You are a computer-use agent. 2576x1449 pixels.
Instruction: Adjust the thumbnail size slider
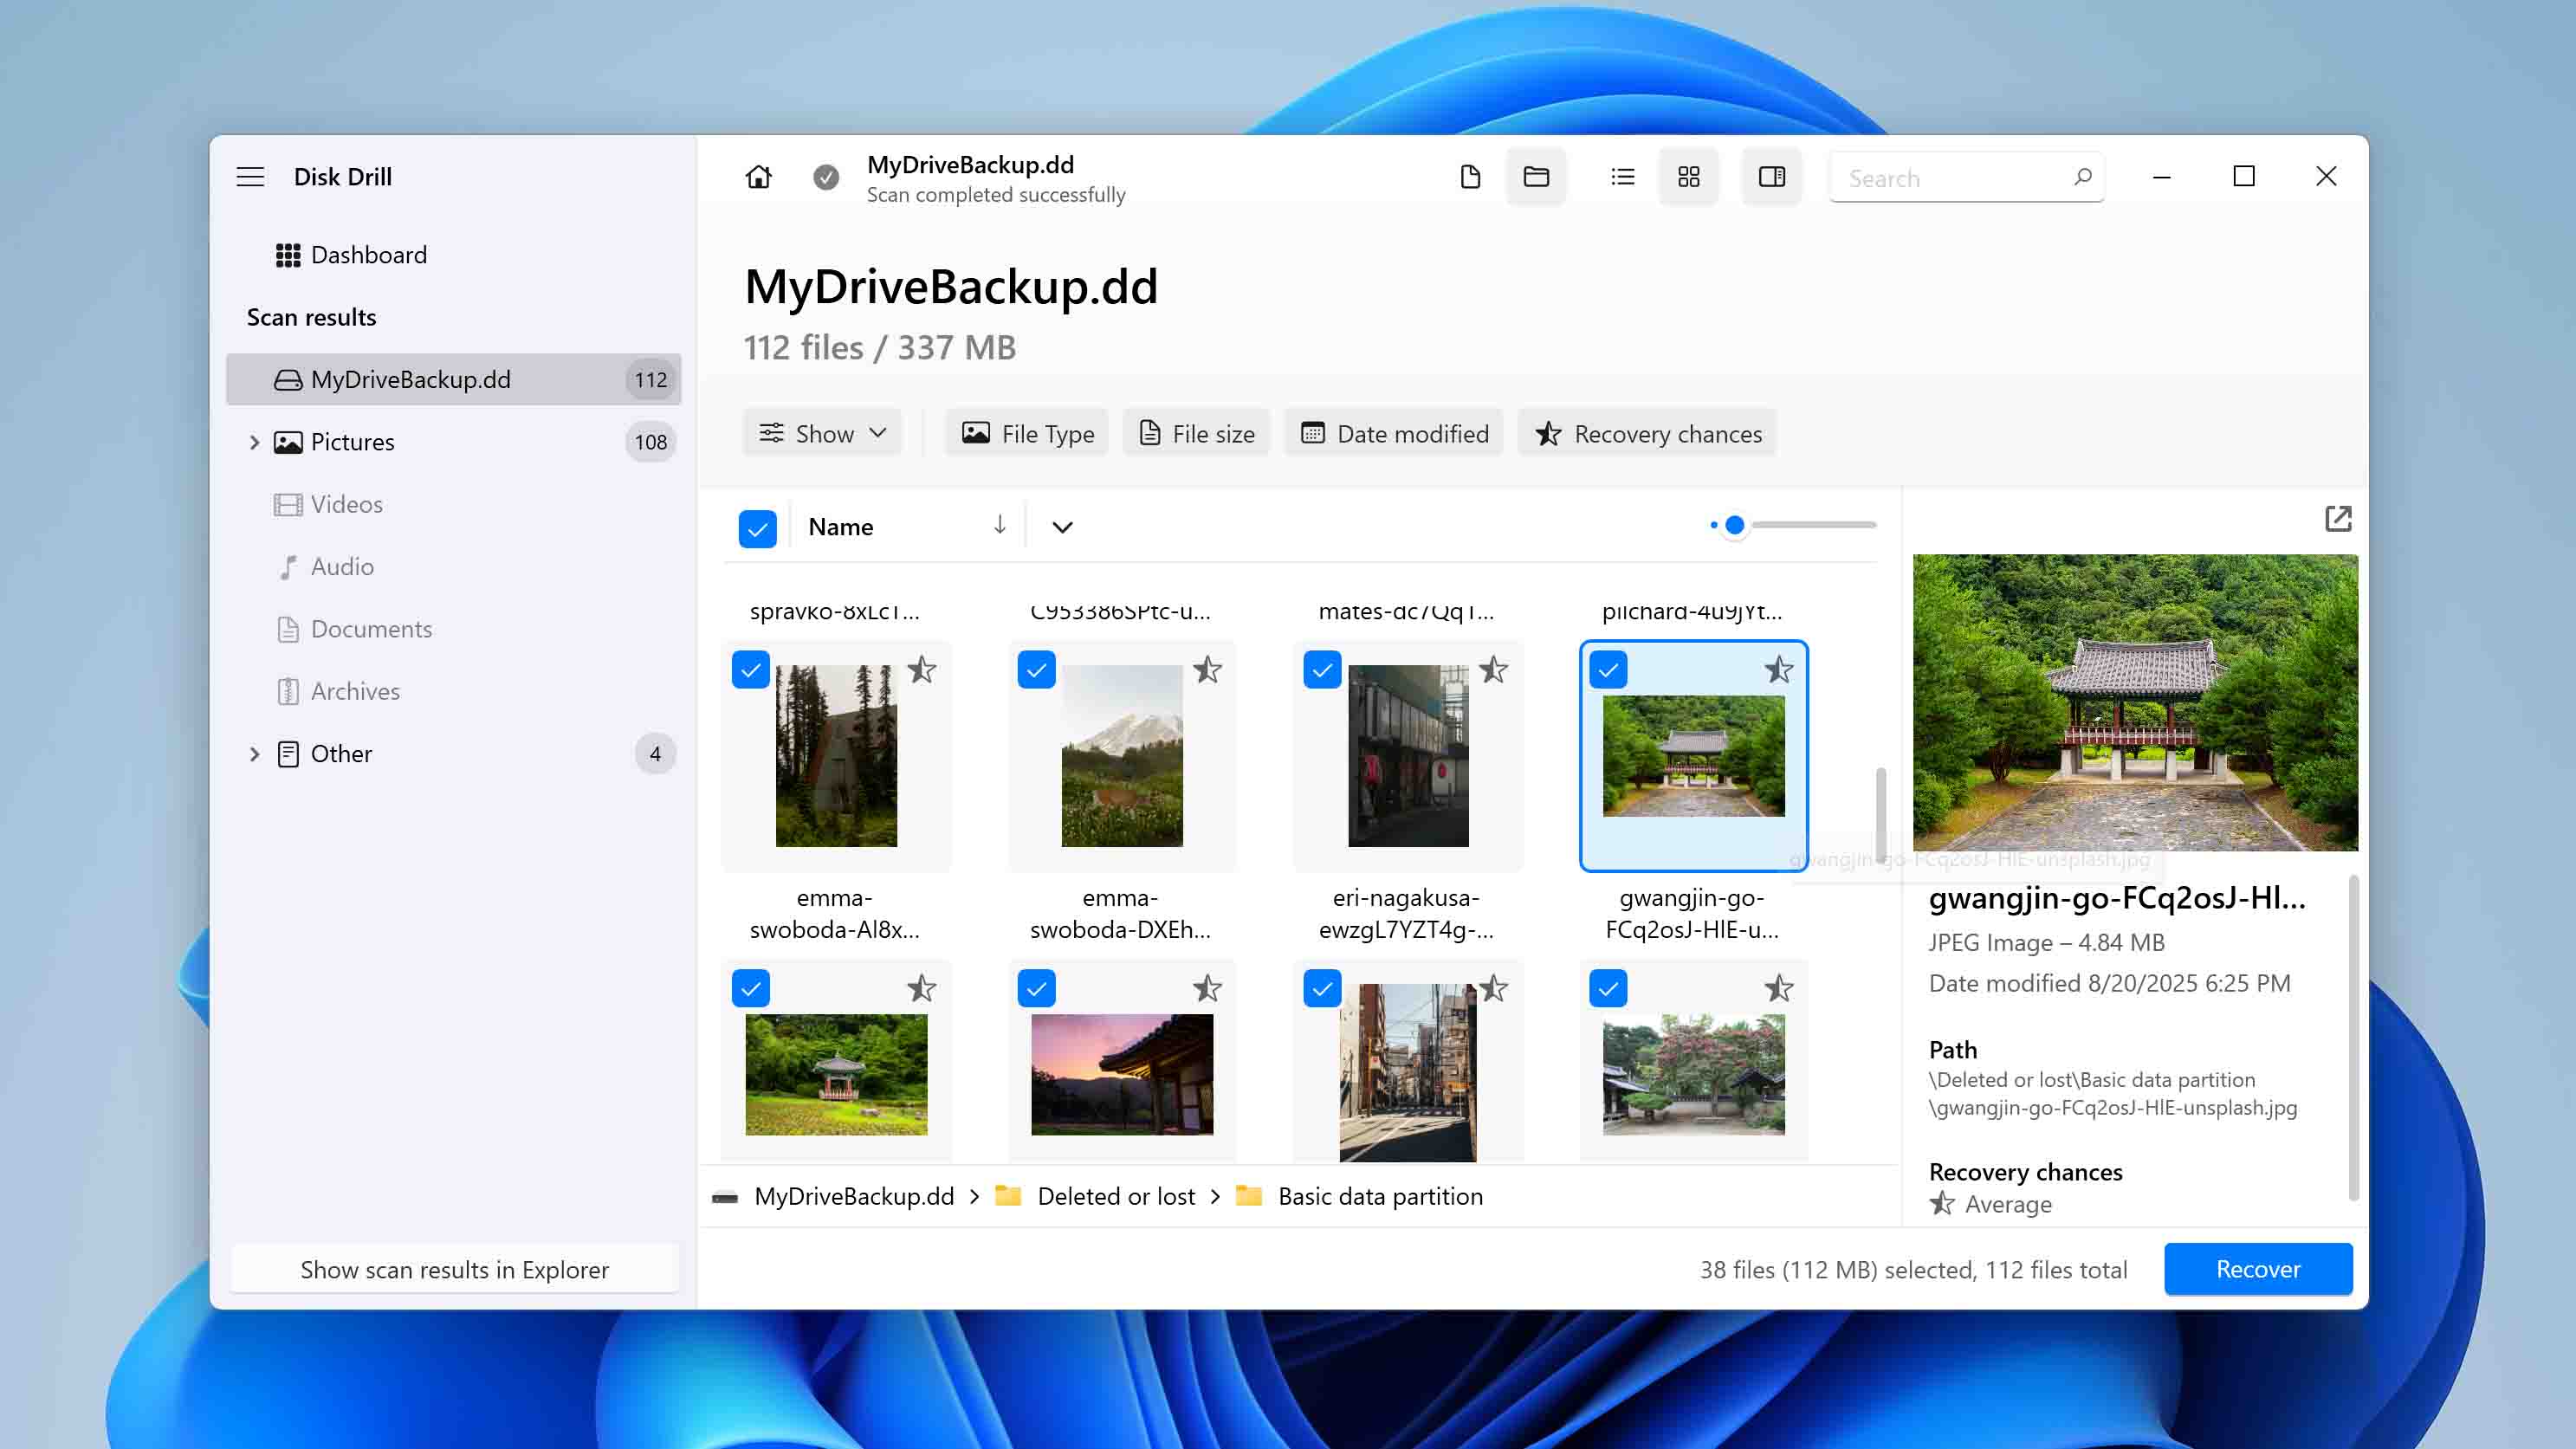[1733, 524]
